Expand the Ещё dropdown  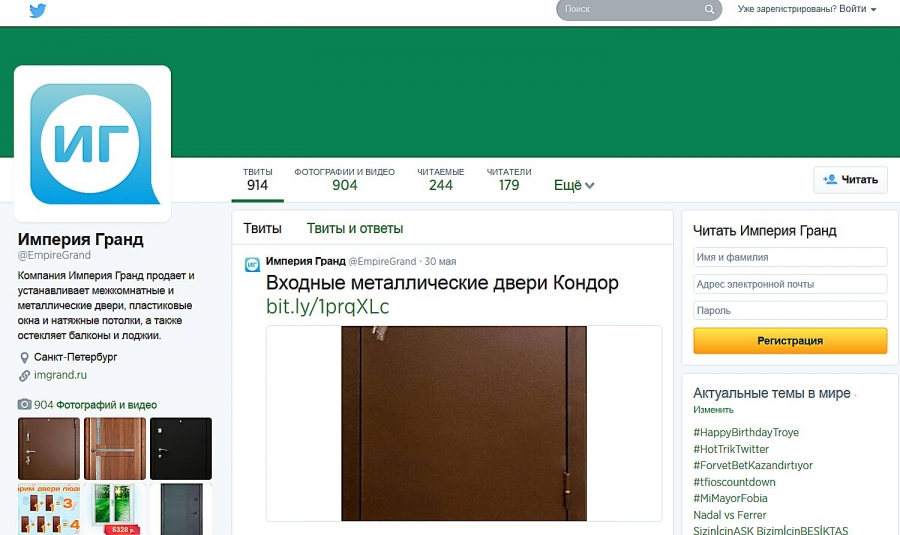coord(574,185)
